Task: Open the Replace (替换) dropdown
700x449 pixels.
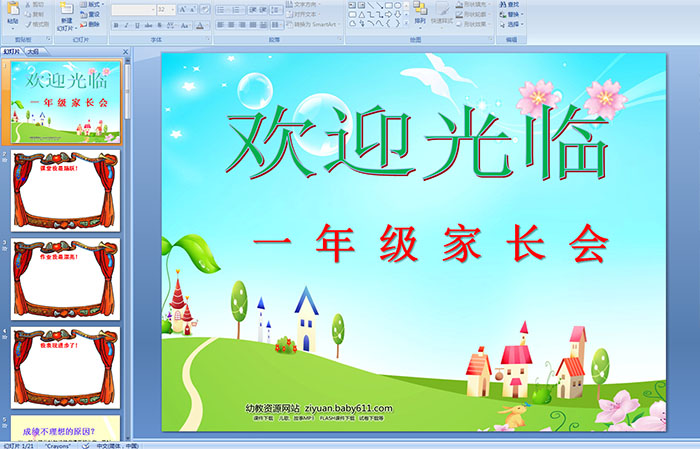Action: 512,14
